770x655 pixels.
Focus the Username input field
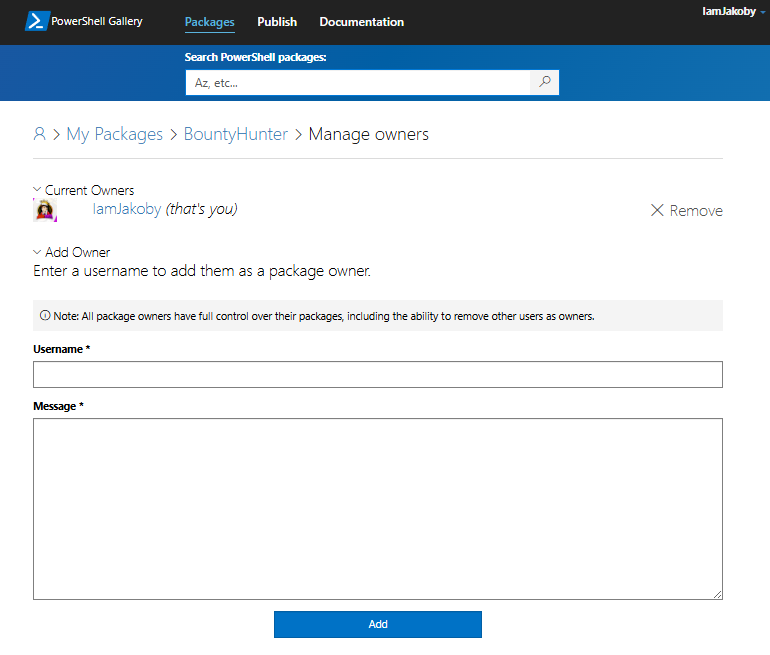378,375
